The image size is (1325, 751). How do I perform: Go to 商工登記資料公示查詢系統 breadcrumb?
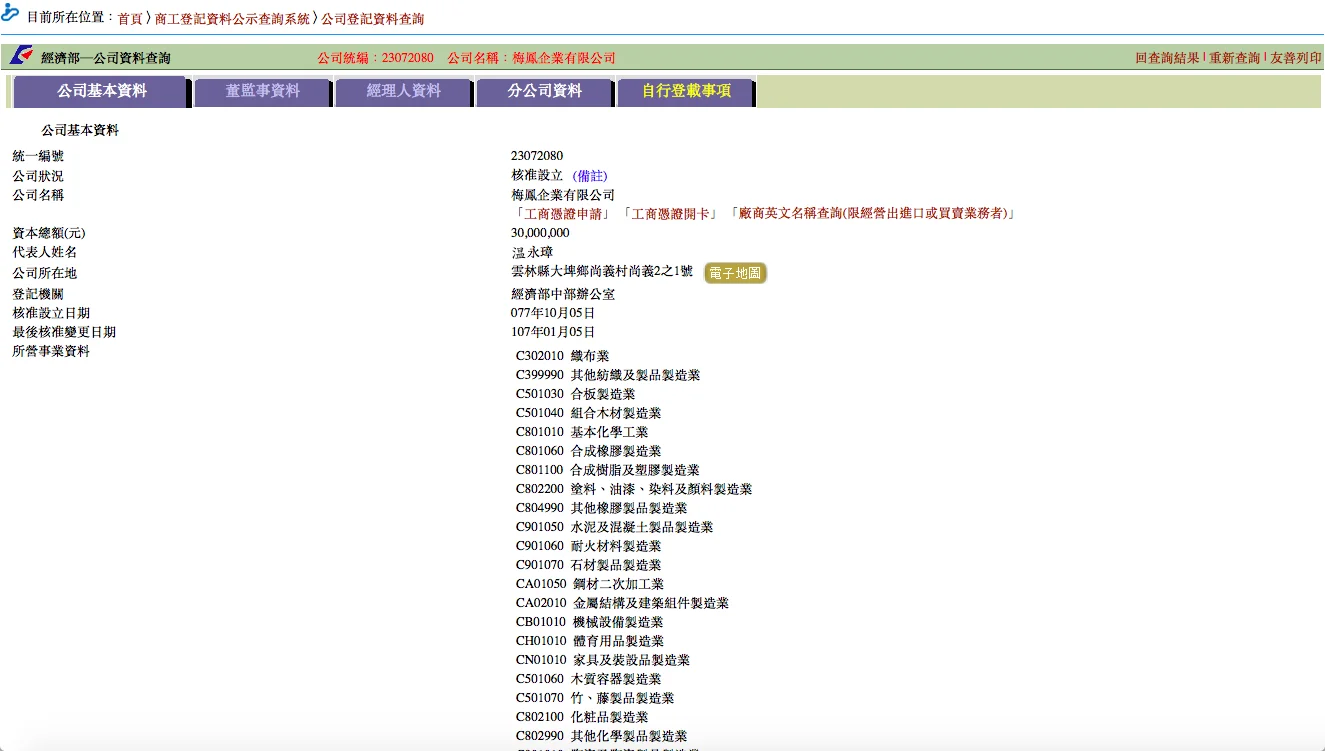(x=232, y=19)
